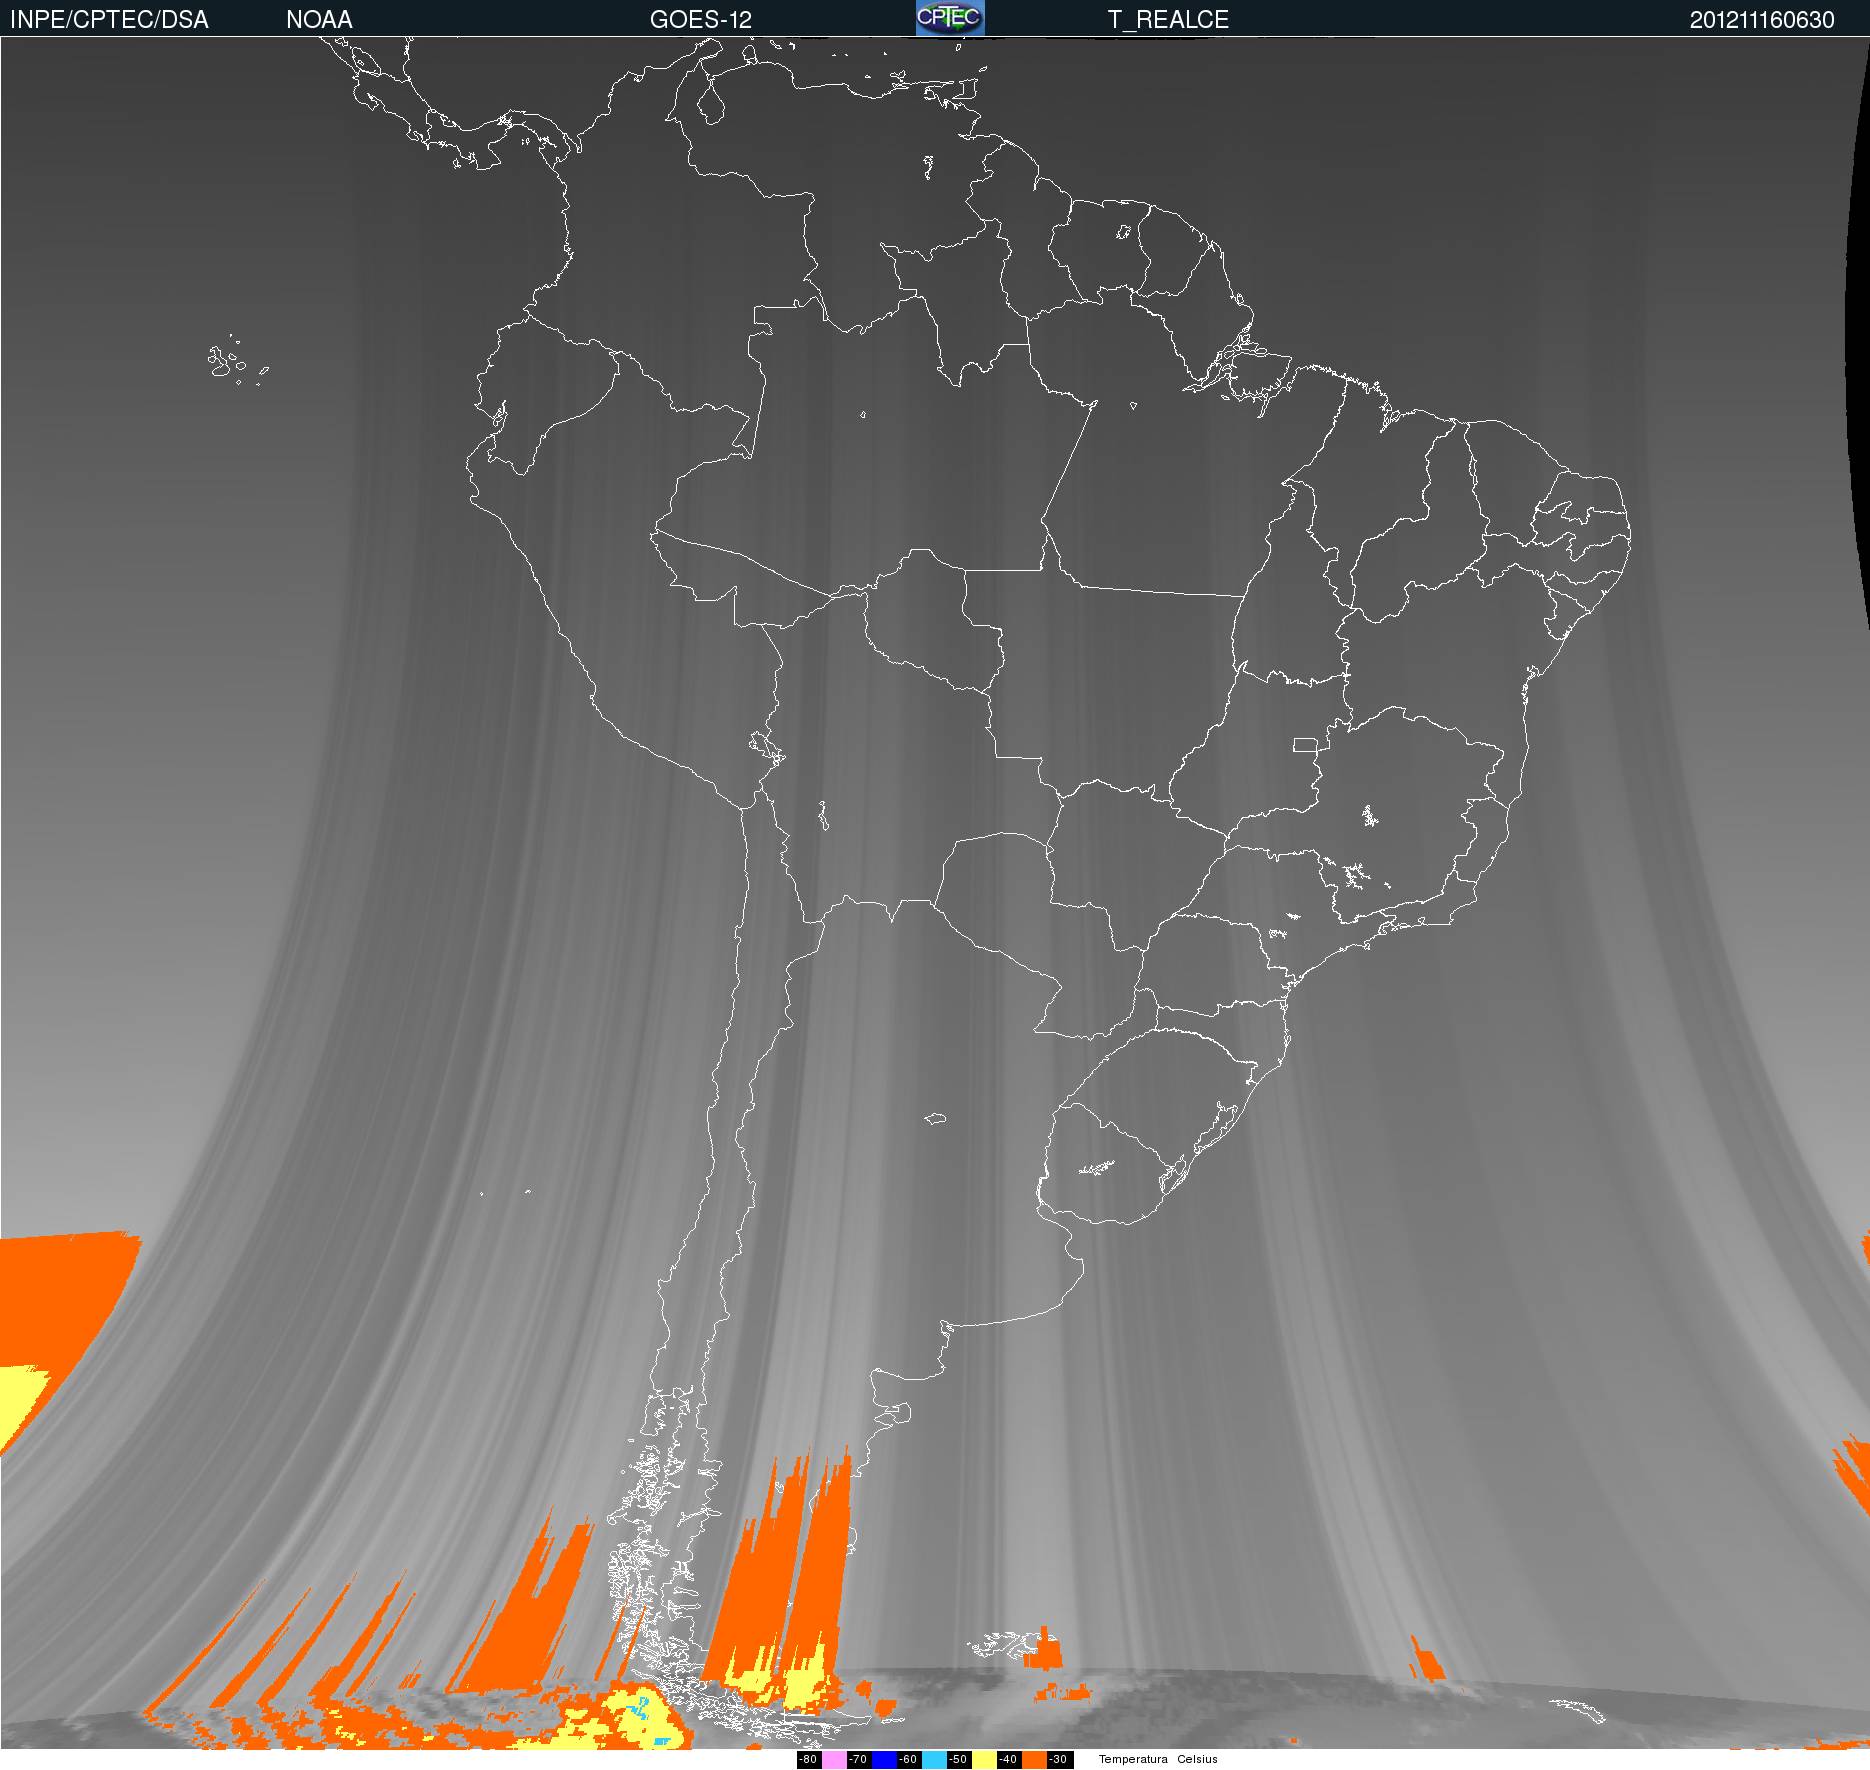Click the INPE/CPTEC/DSA header text

point(109,20)
